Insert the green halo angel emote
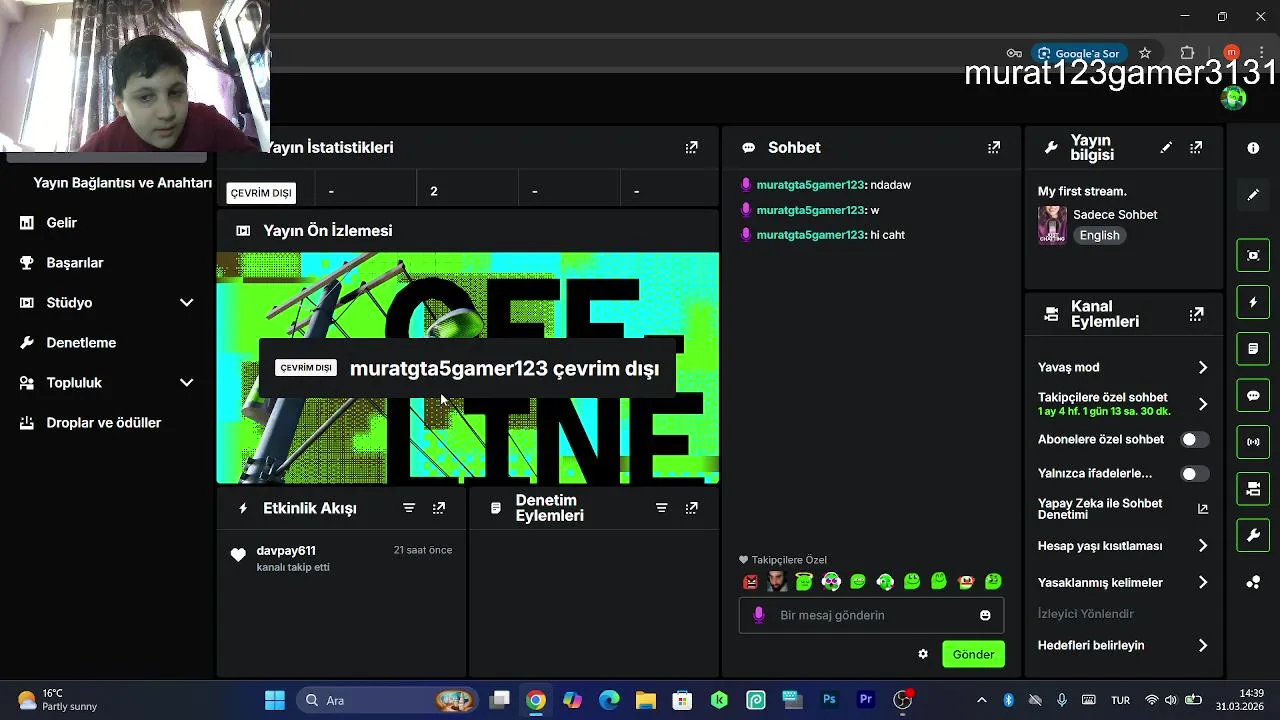Screen dimensions: 1280x720 804,581
